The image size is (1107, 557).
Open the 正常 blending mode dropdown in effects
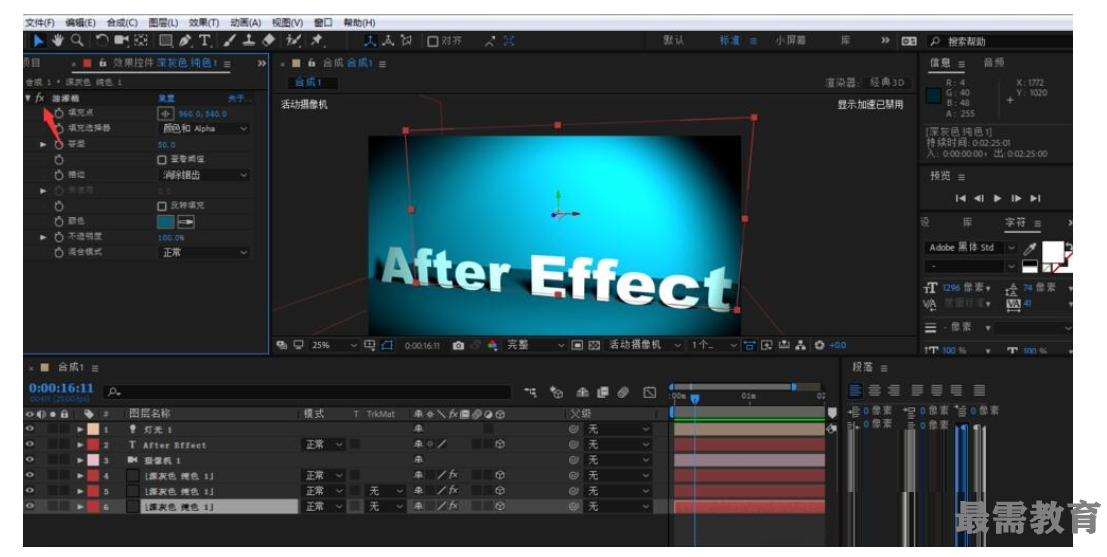205,252
